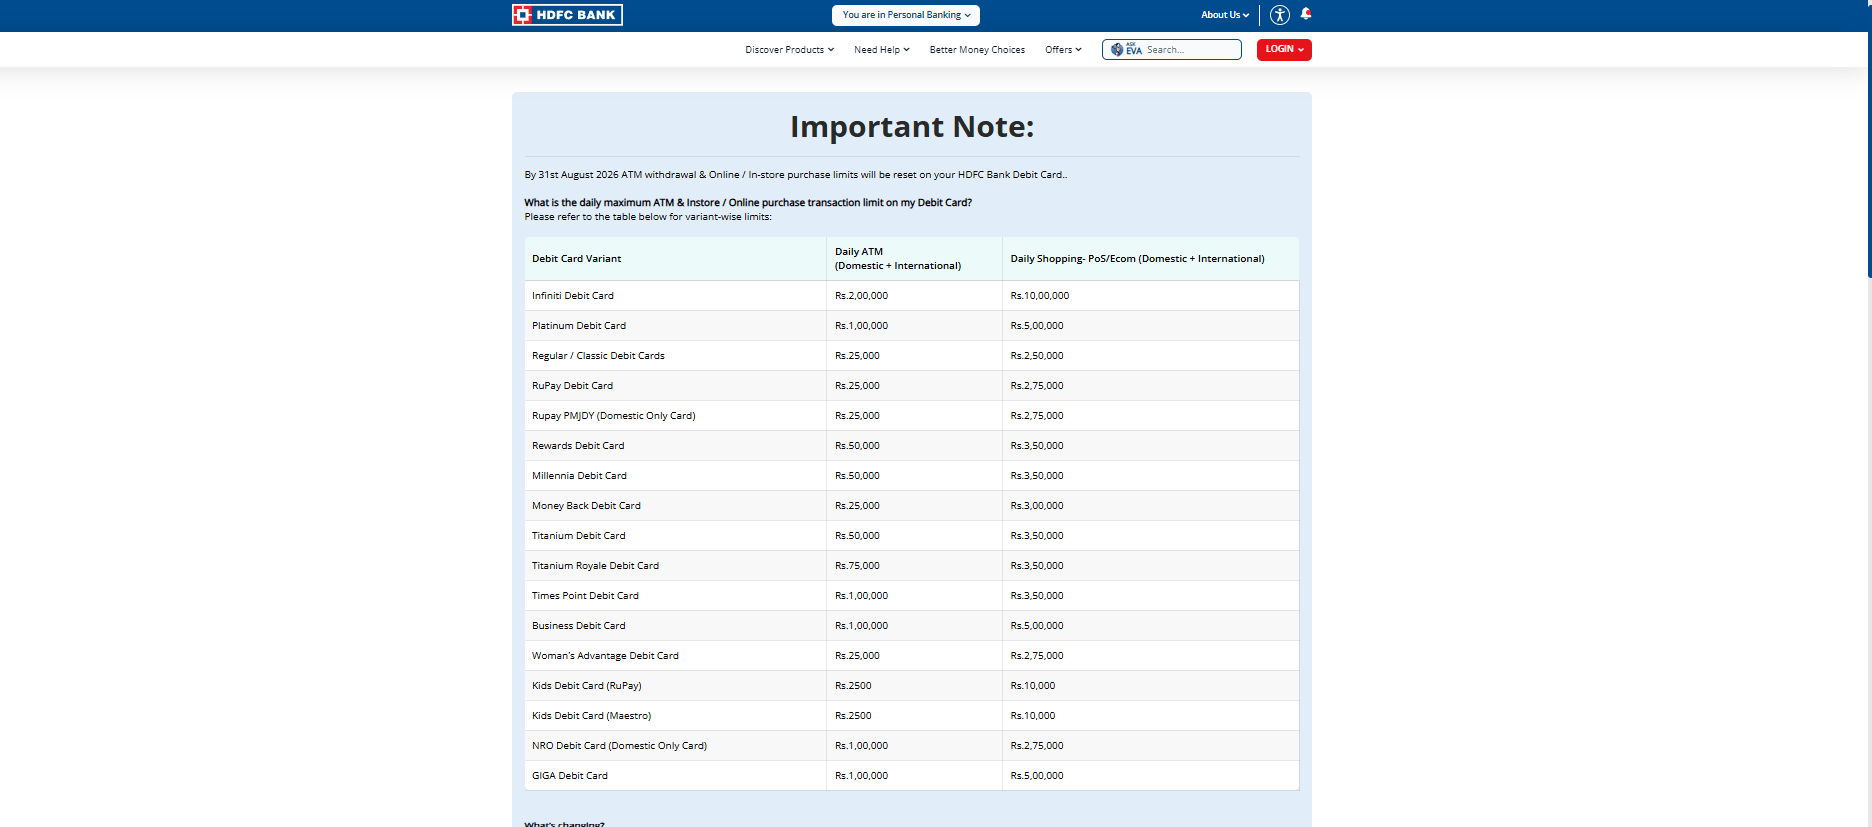Click Rs.2,50,000 shopping limit for Regular cards
The height and width of the screenshot is (827, 1872).
pos(1036,356)
